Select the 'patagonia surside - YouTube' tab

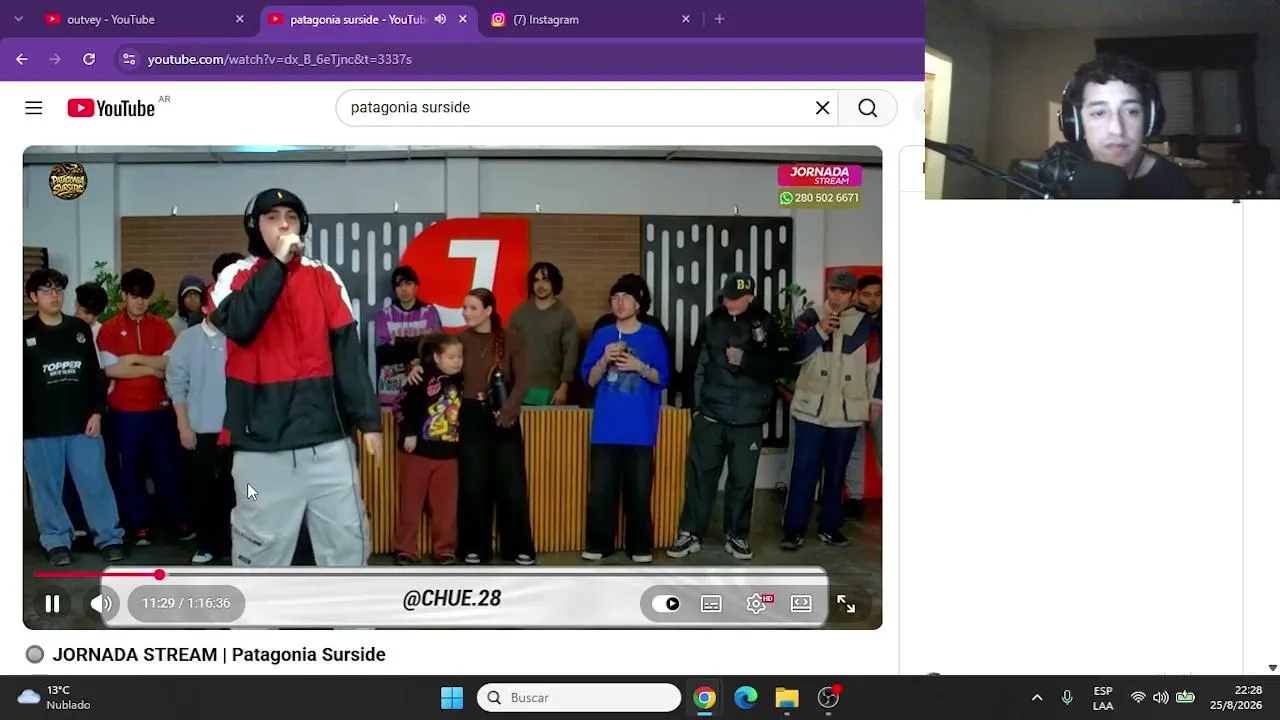(x=357, y=19)
